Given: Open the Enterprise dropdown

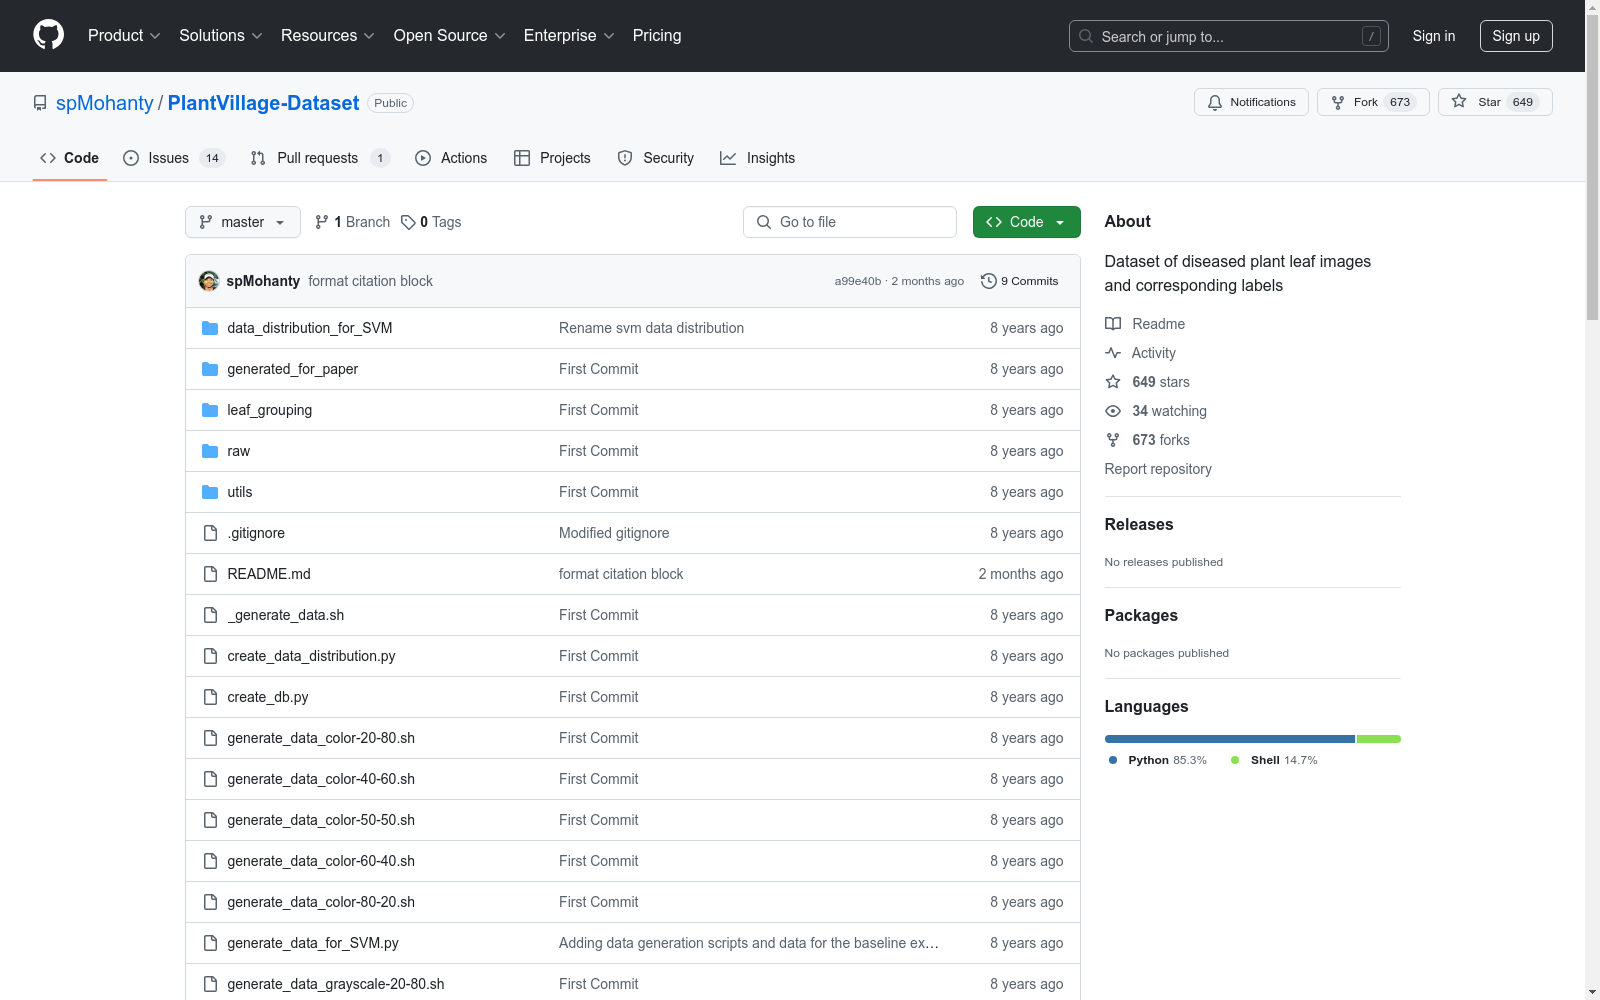Looking at the screenshot, I should click(x=569, y=36).
